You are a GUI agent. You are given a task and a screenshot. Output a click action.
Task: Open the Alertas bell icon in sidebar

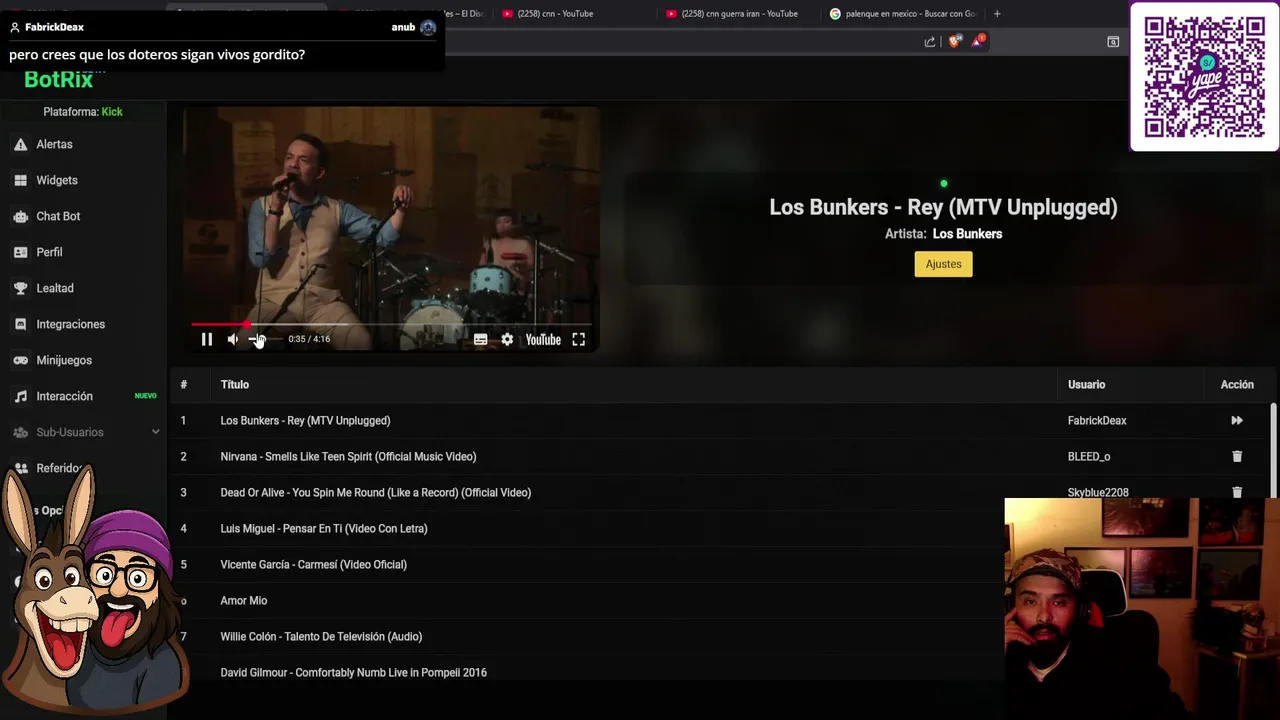point(20,144)
